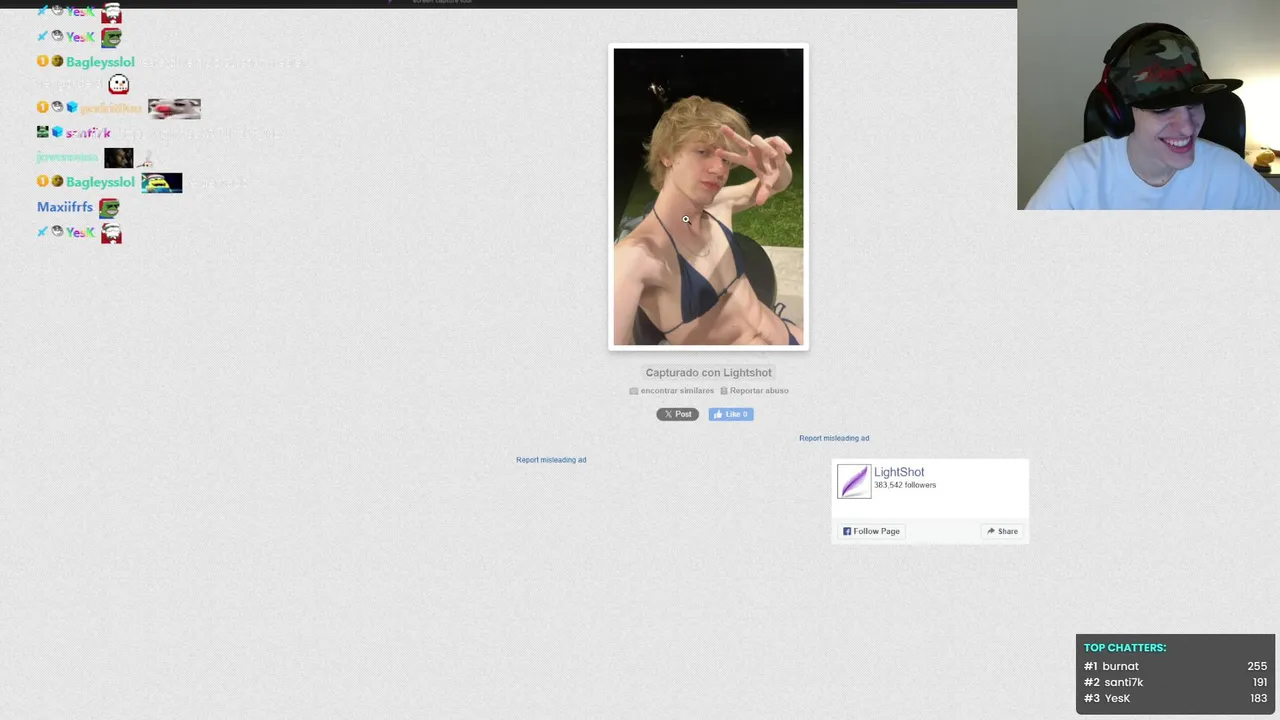Click the '383,542 followers' text
Image resolution: width=1280 pixels, height=720 pixels.
[905, 485]
